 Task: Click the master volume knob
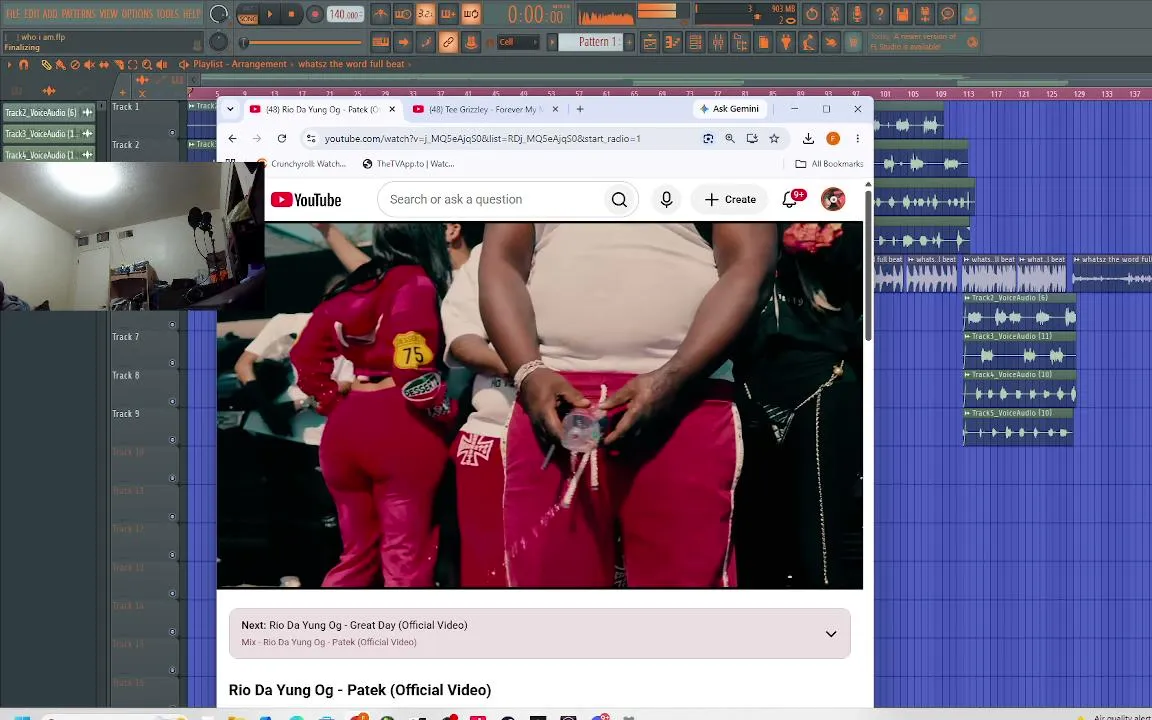click(218, 14)
